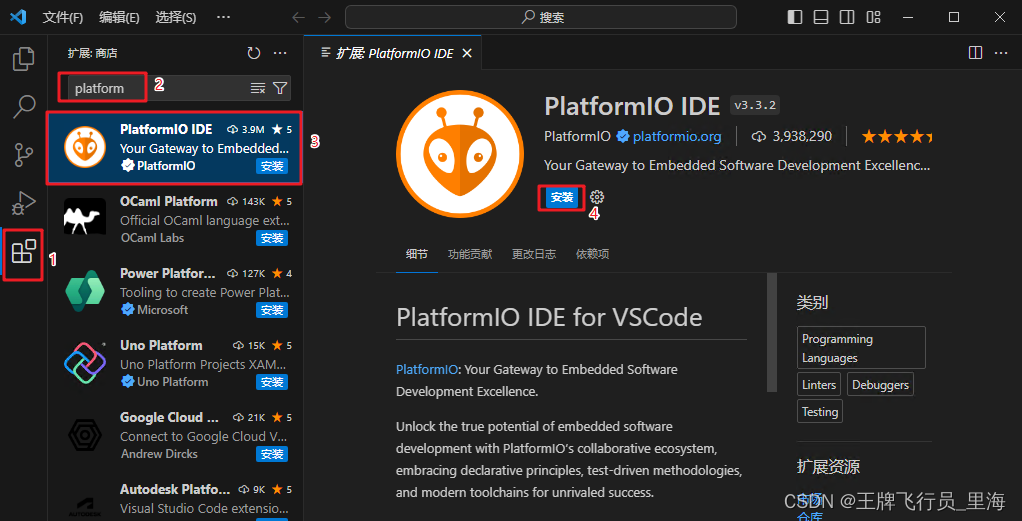Open extensions view more actions menu
Screen dimensions: 1022x521
pos(280,53)
